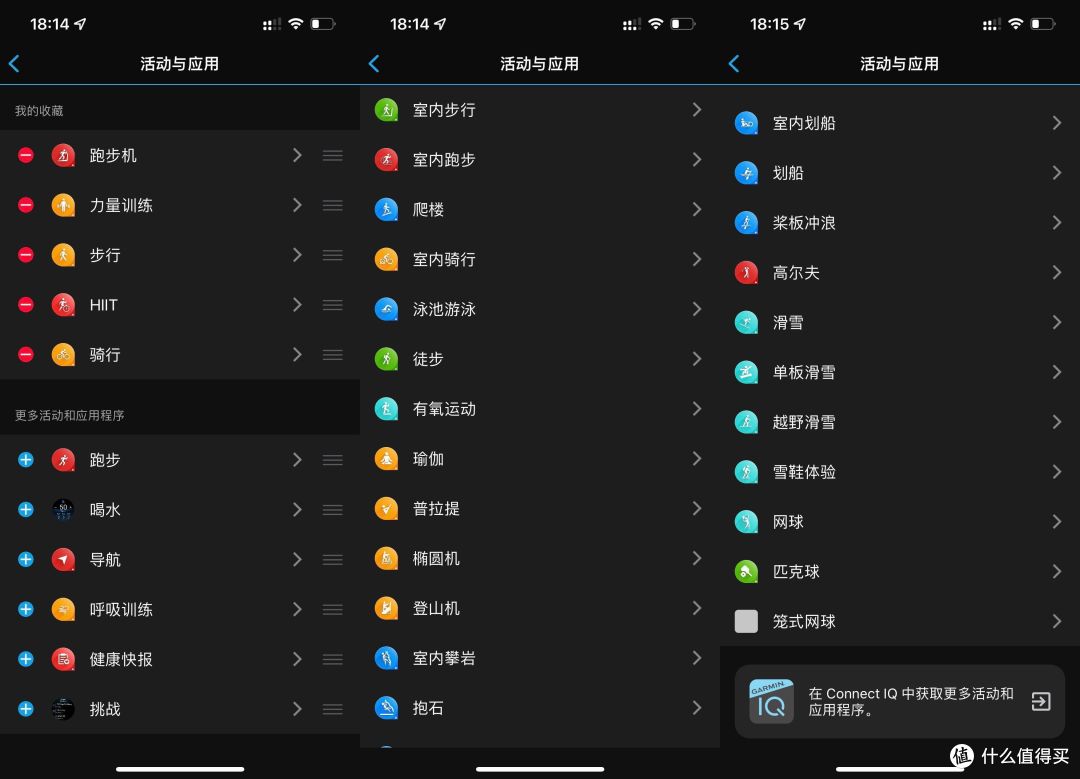Tap the 网球 tennis icon
The height and width of the screenshot is (779, 1080).
747,522
